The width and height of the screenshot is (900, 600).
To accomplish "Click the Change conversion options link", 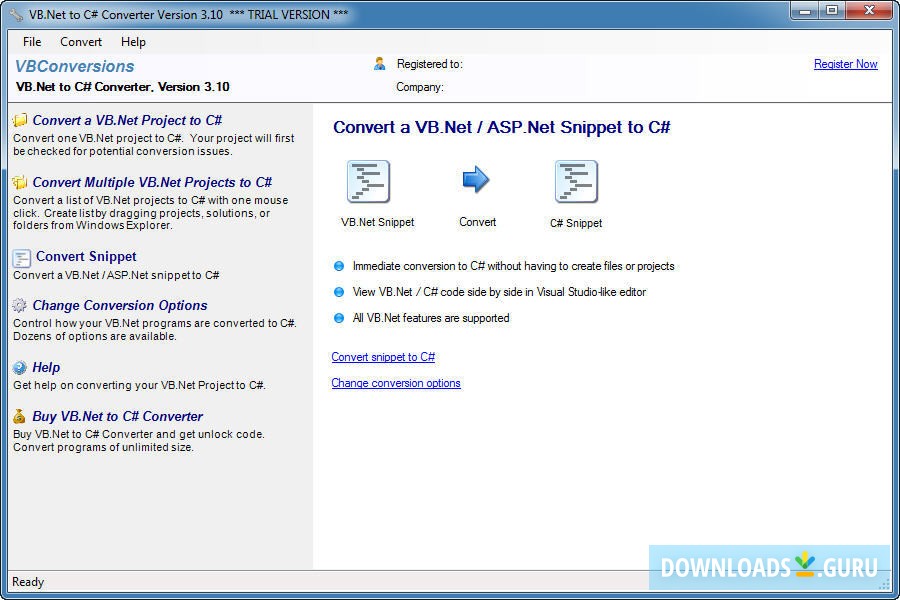I will coord(395,383).
